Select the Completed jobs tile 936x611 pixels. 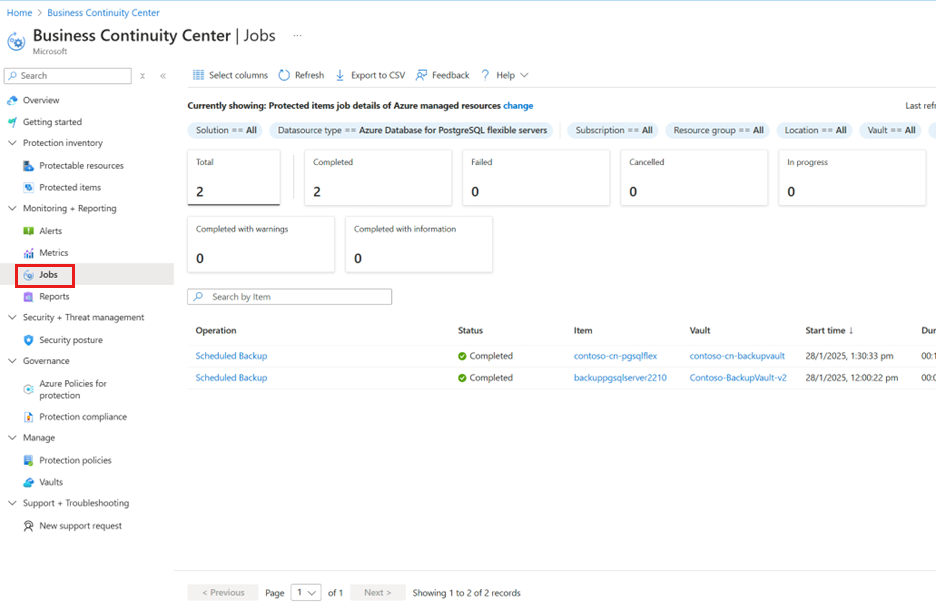pos(378,178)
